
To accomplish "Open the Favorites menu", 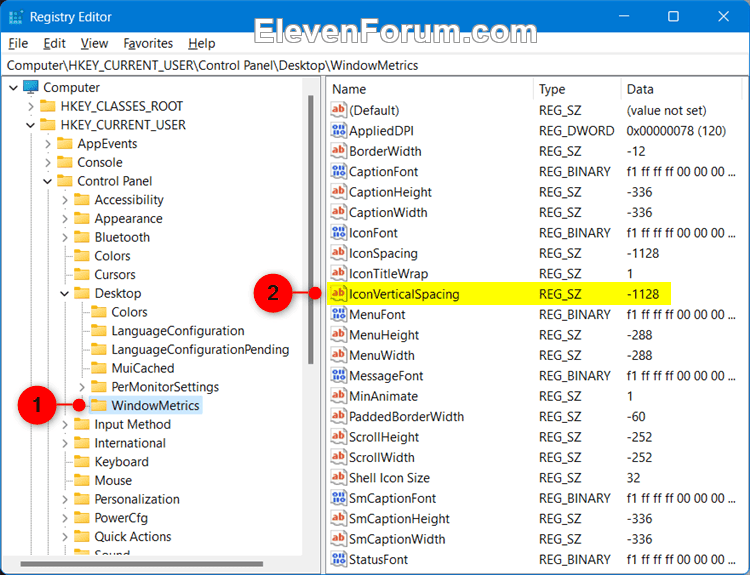I will [x=148, y=44].
